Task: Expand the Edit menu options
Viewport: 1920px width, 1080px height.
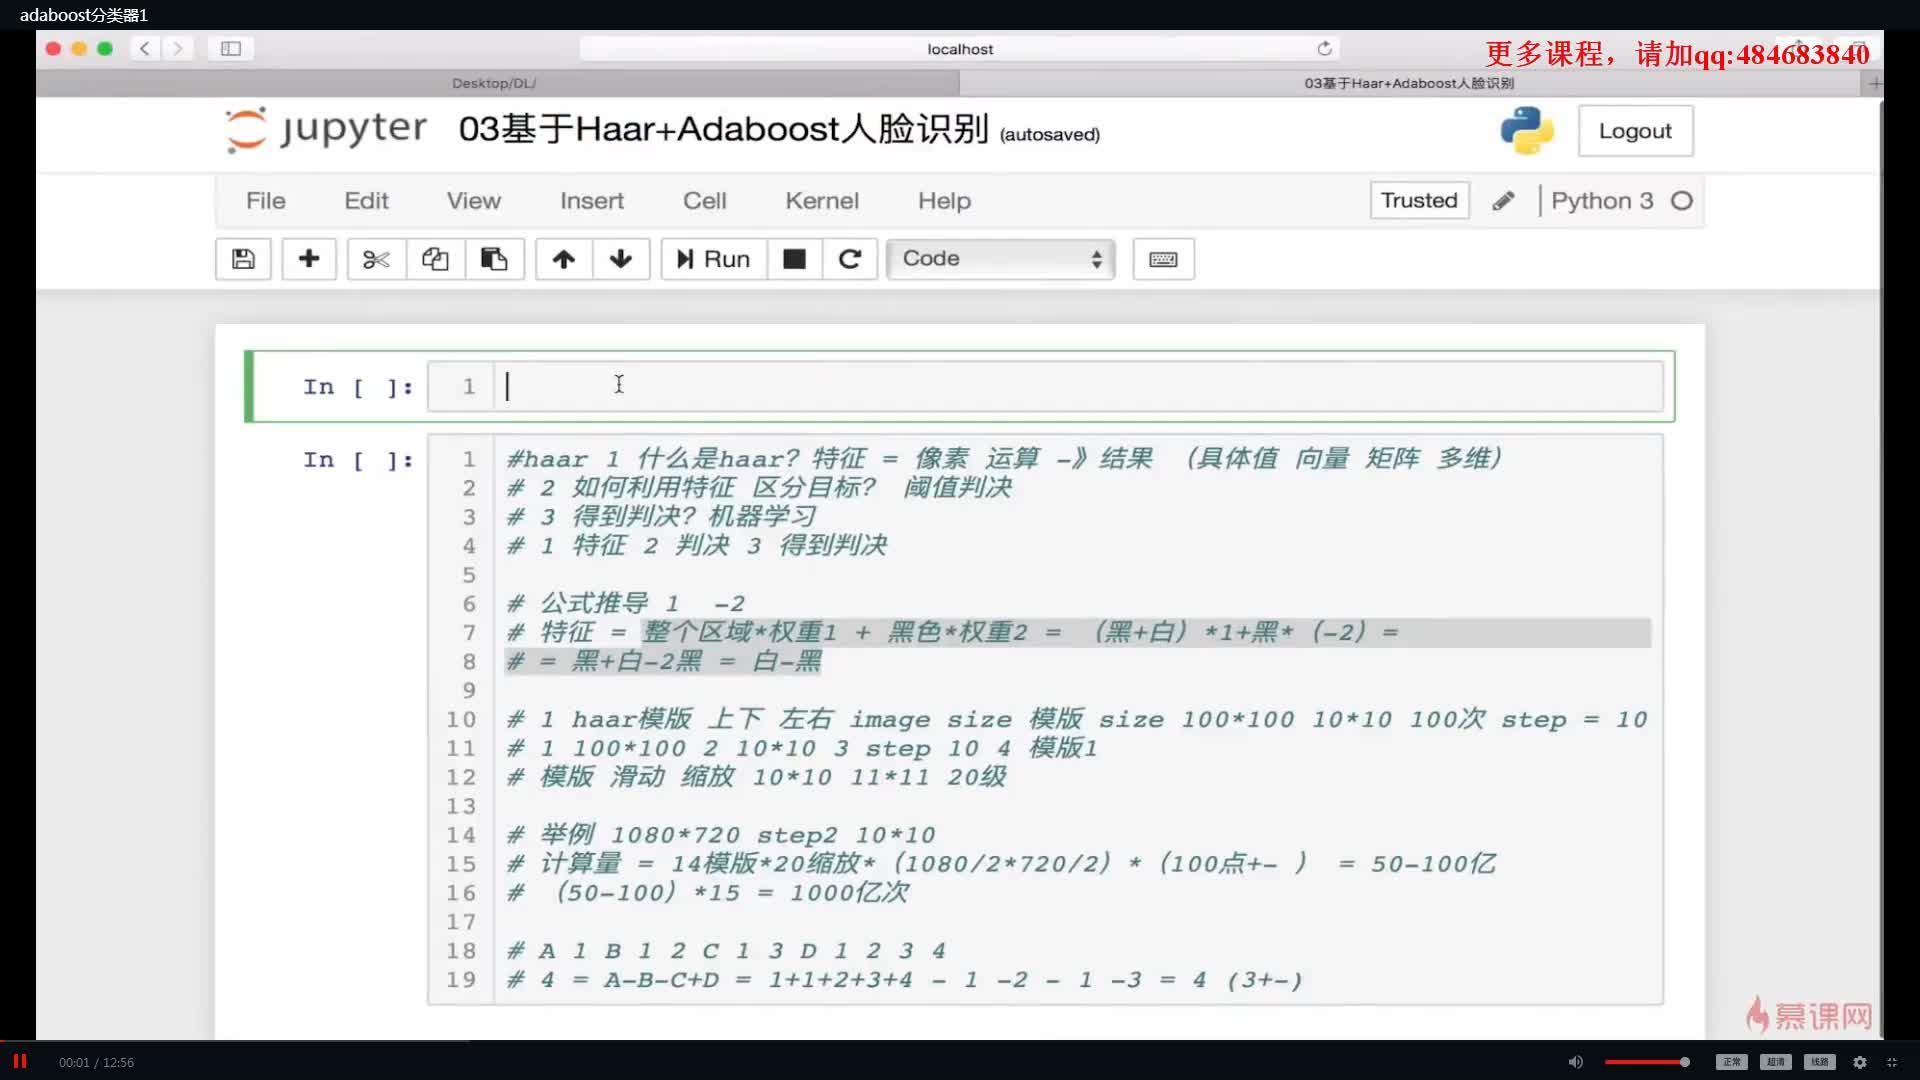Action: (367, 199)
